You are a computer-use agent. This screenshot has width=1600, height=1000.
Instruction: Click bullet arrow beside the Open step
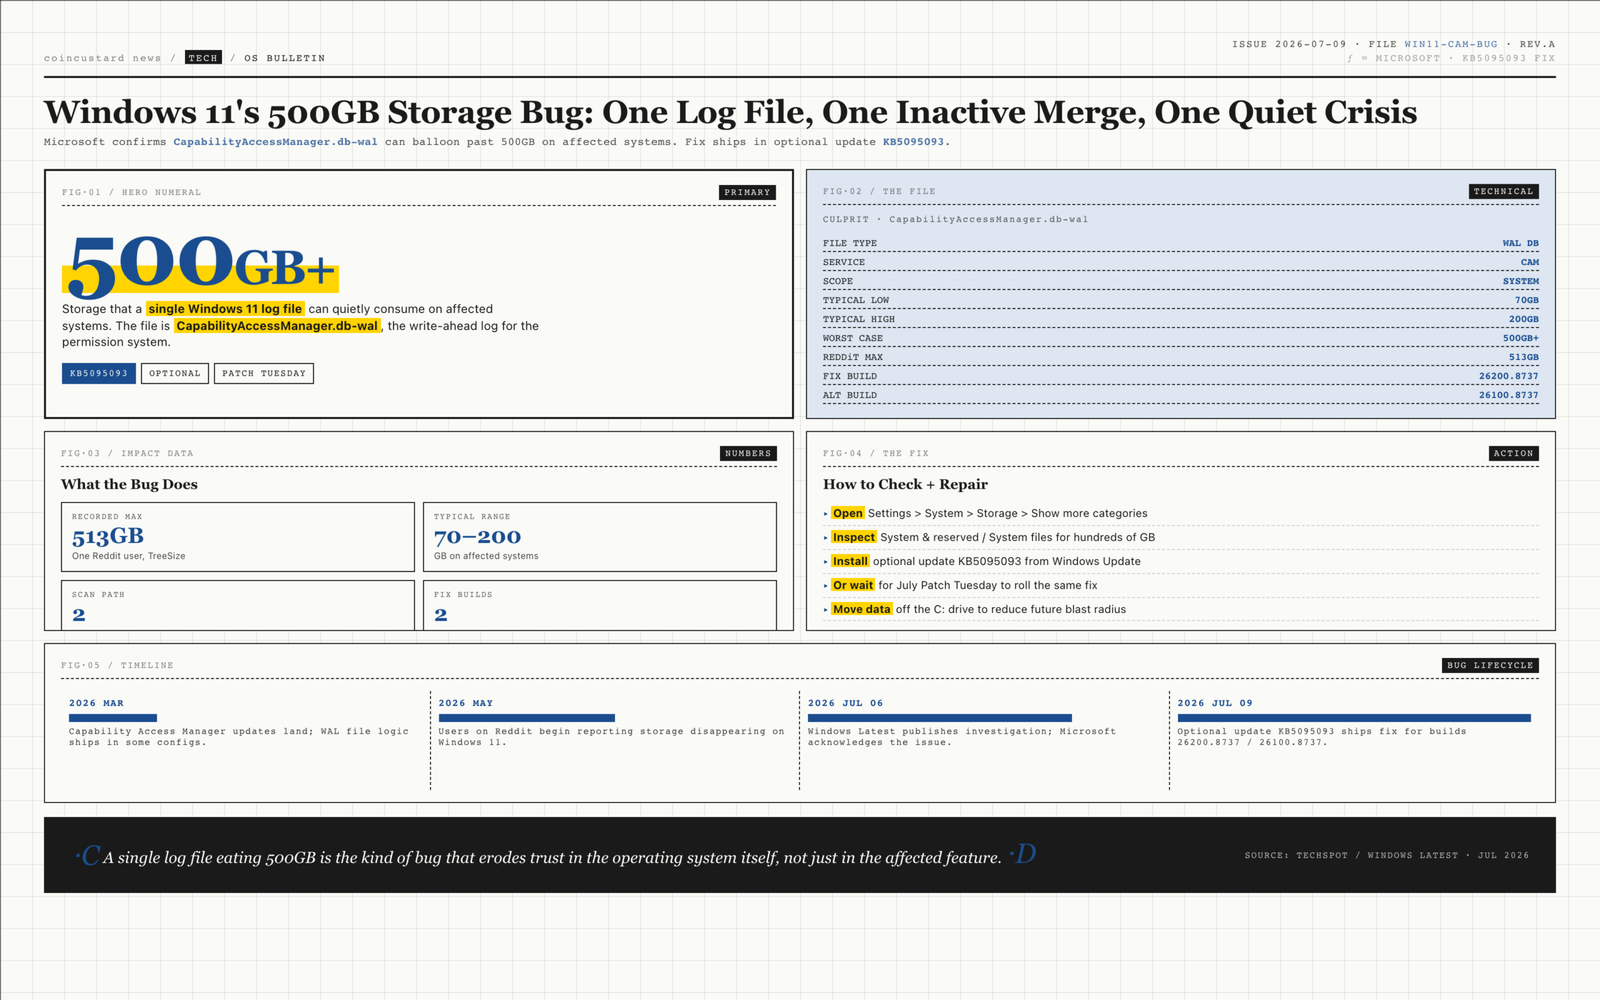pos(825,514)
